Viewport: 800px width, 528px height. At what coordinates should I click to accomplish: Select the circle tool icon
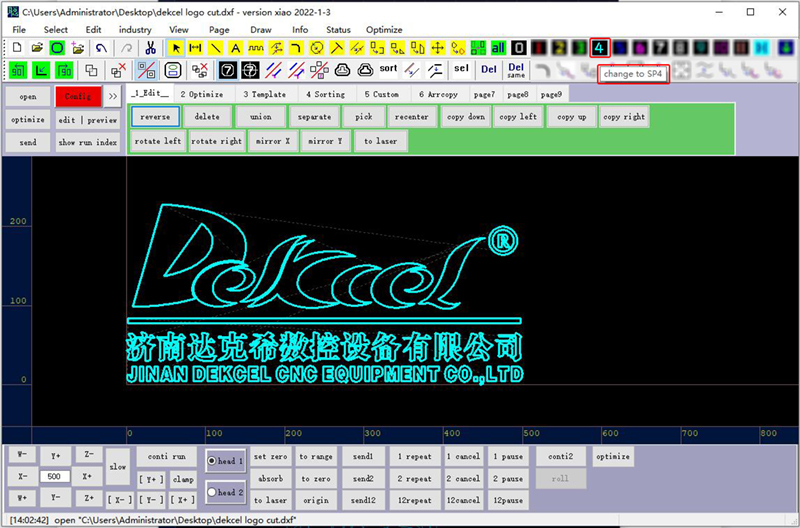coord(316,48)
